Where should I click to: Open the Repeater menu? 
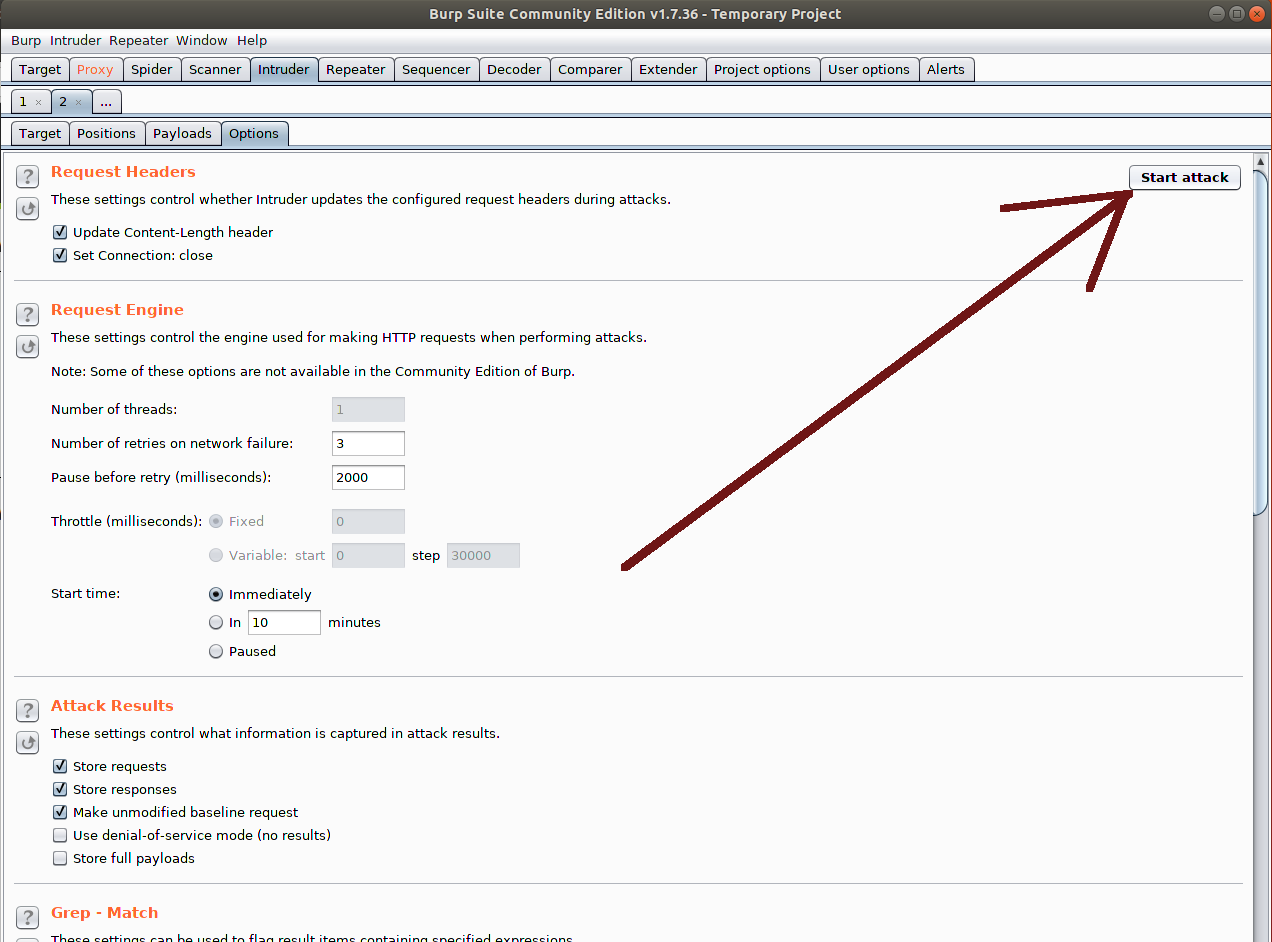[139, 40]
